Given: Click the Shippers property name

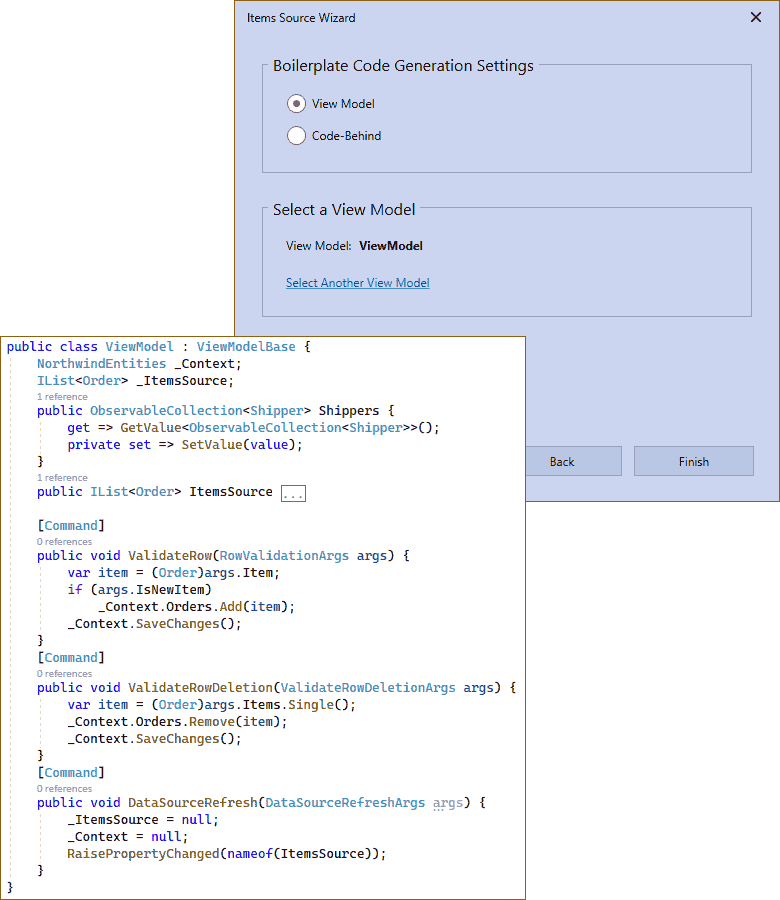Looking at the screenshot, I should pos(349,411).
